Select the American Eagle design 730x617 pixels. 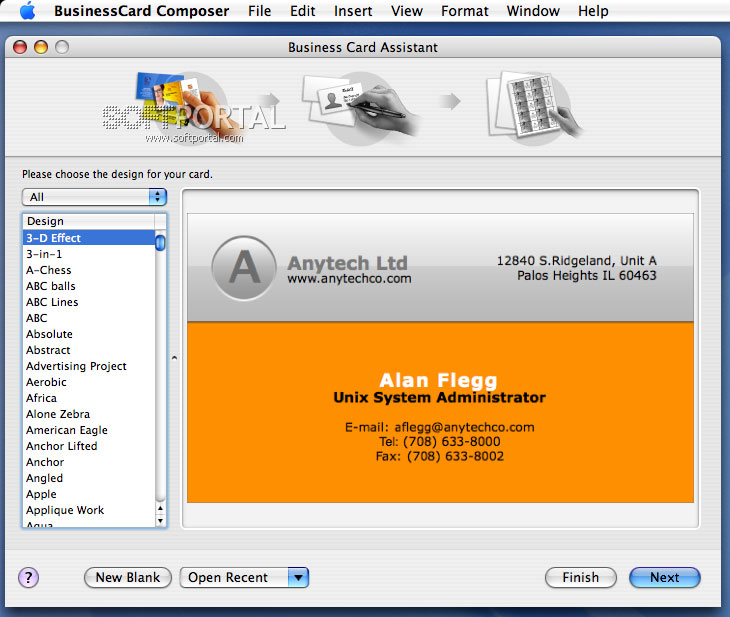(89, 430)
